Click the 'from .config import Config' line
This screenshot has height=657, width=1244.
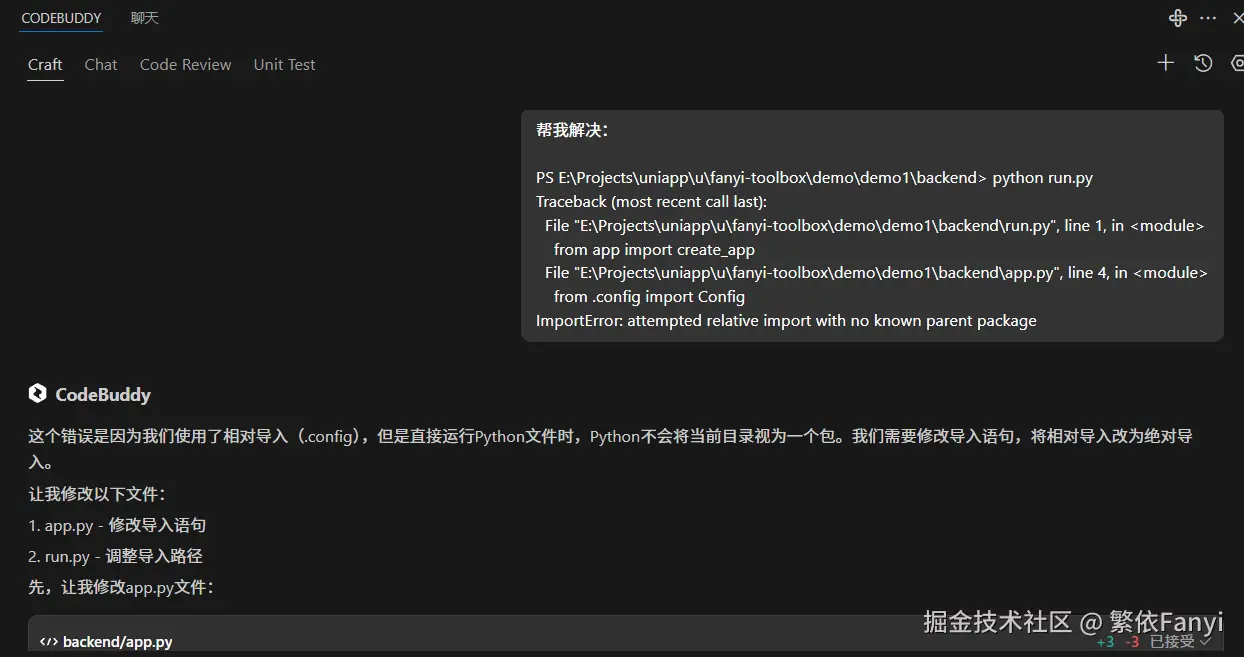click(x=649, y=297)
